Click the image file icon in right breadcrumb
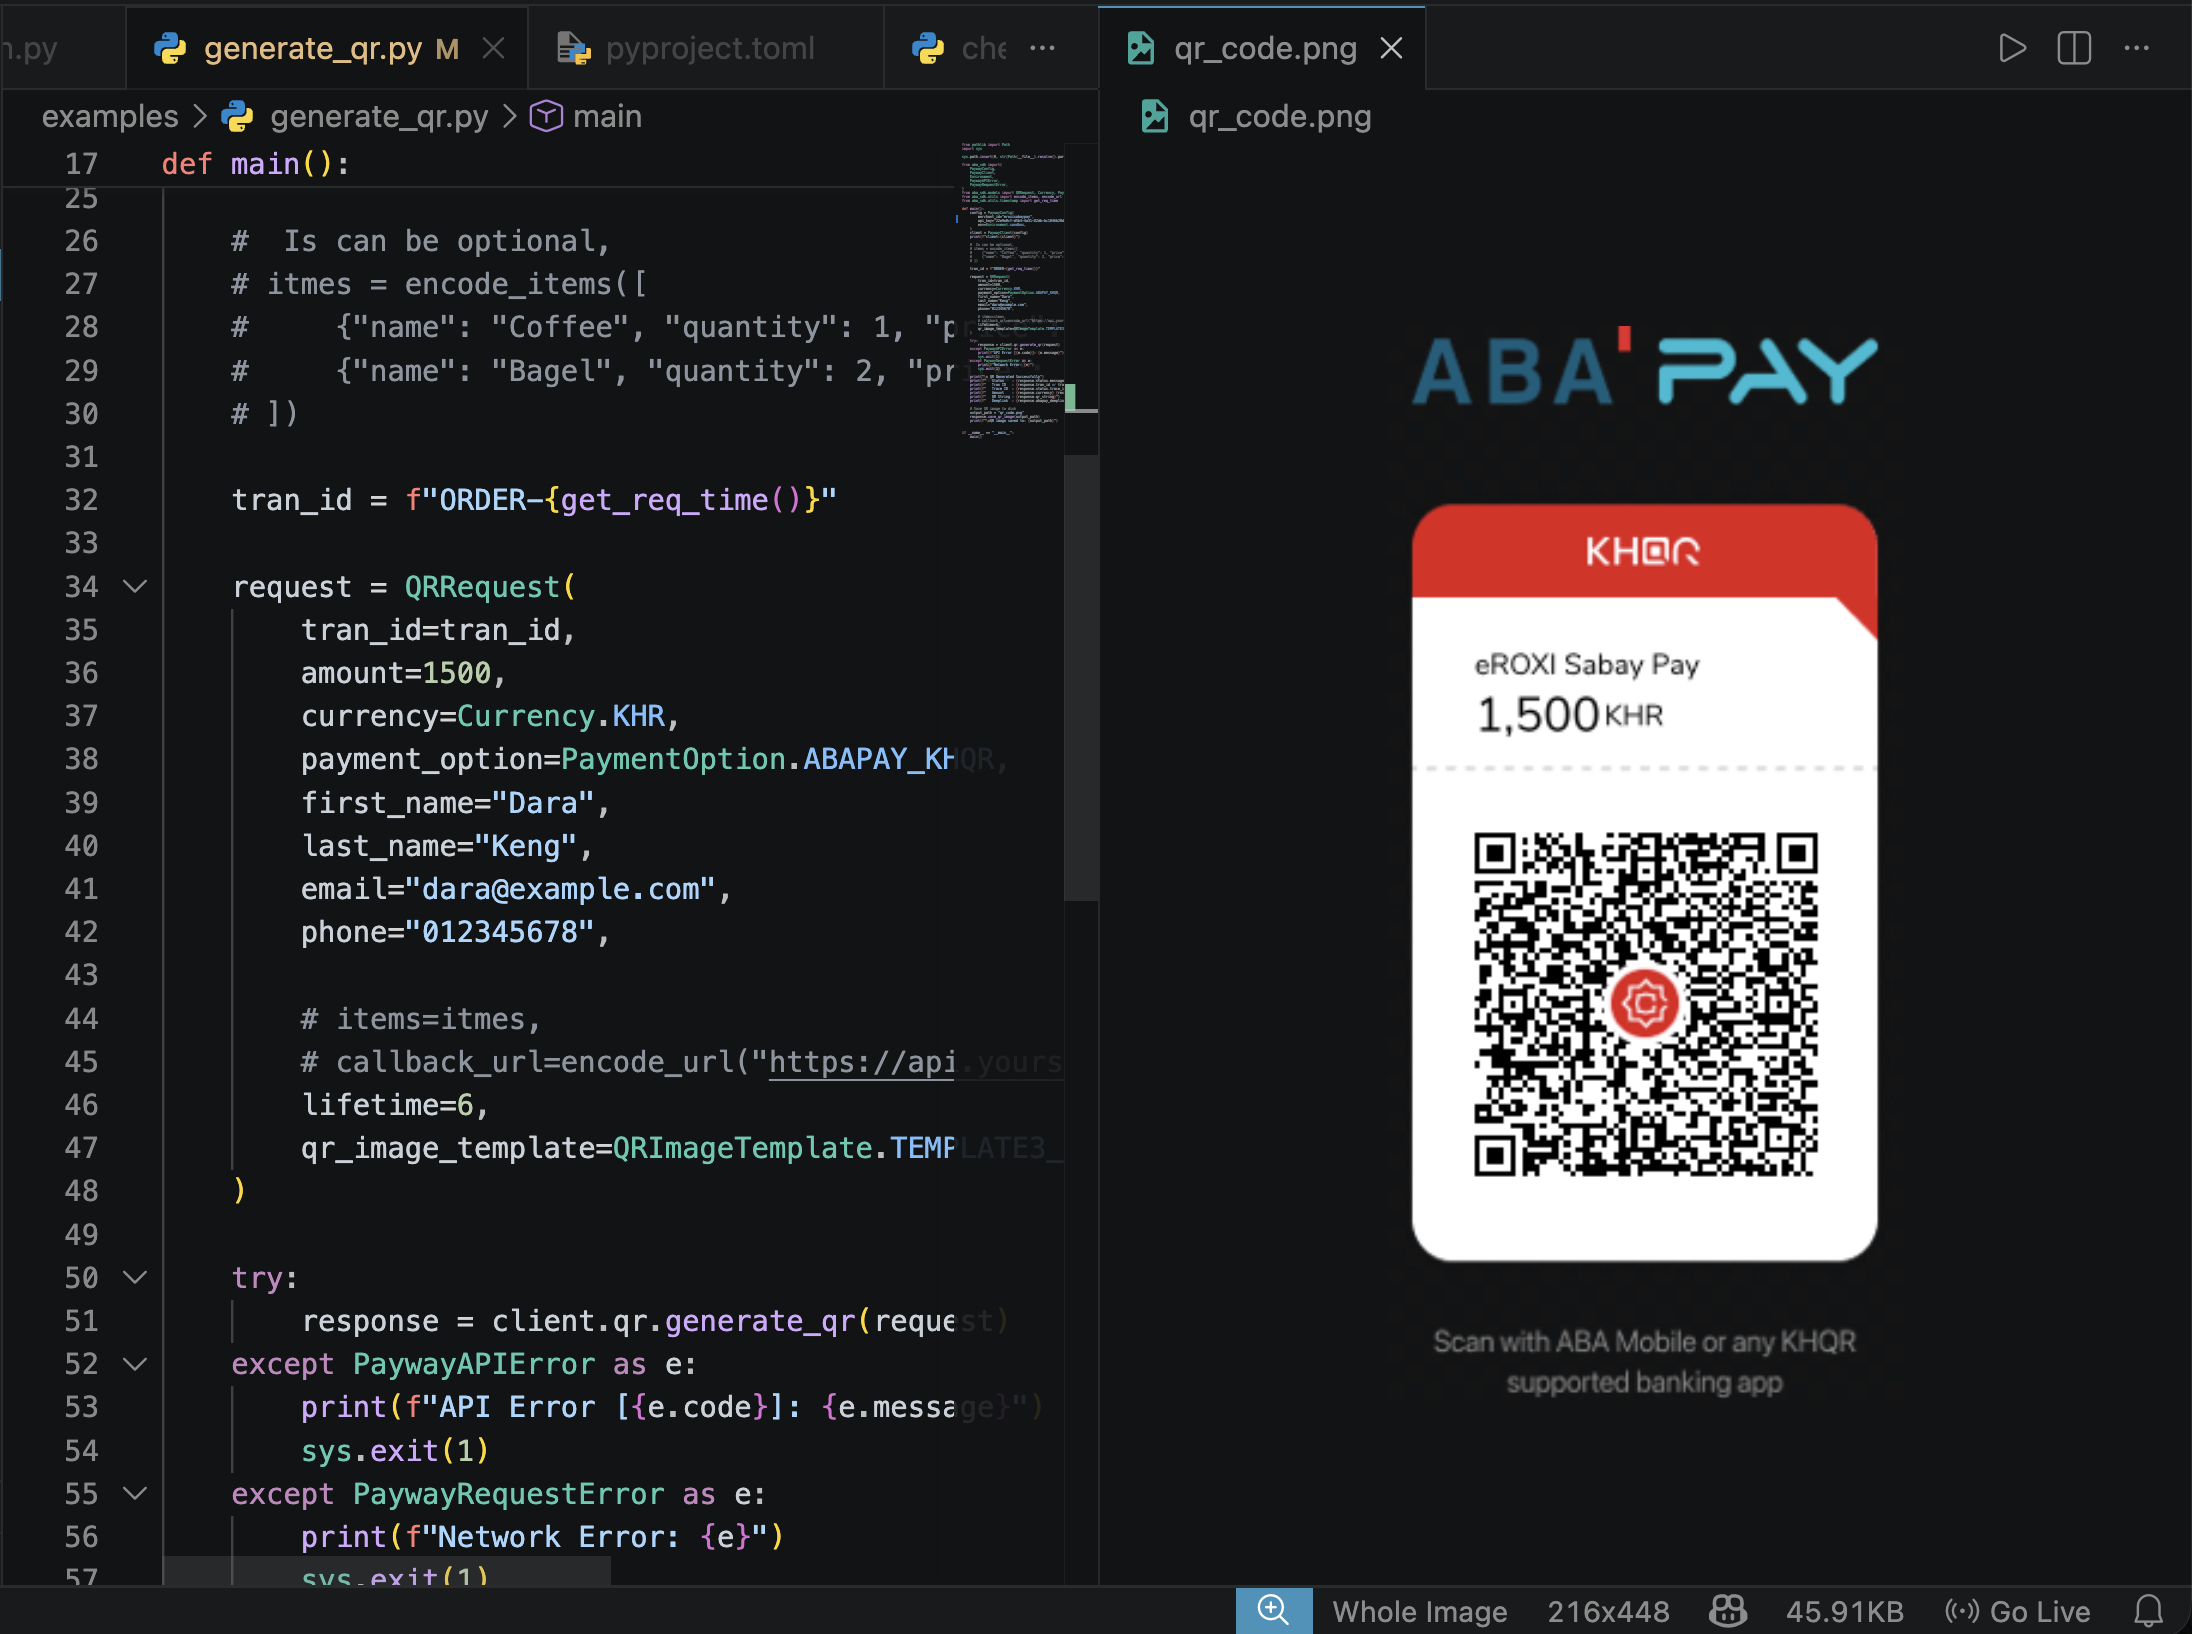The width and height of the screenshot is (2192, 1634). click(1155, 116)
